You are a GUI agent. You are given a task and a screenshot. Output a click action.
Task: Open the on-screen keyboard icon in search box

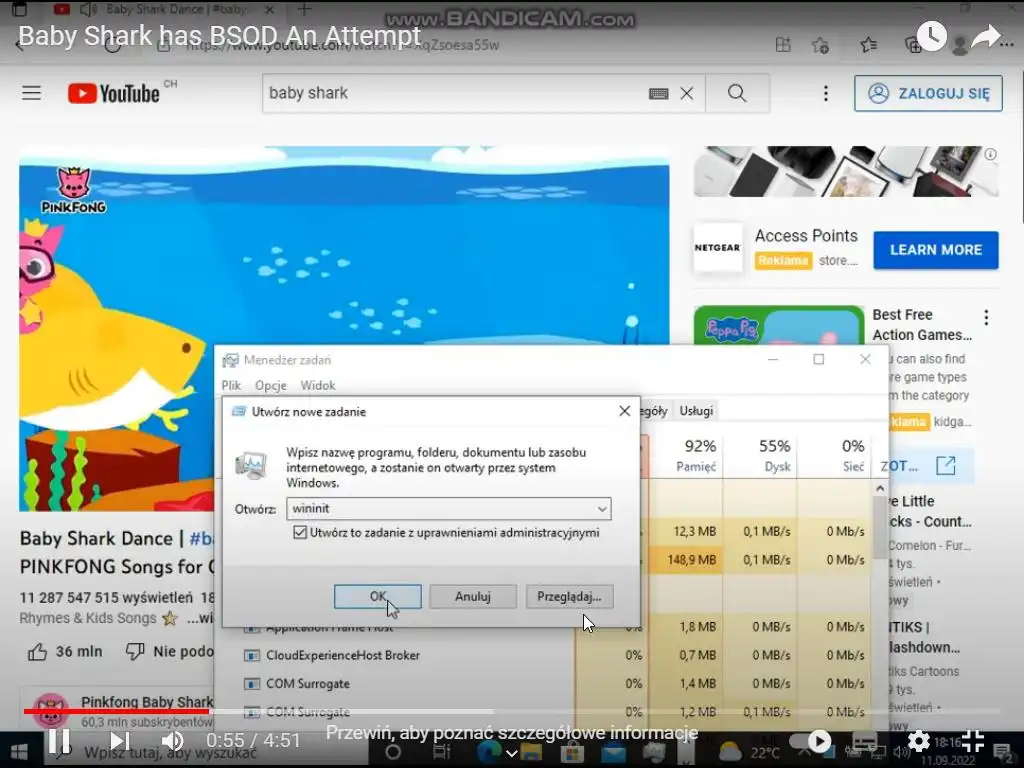tap(658, 93)
